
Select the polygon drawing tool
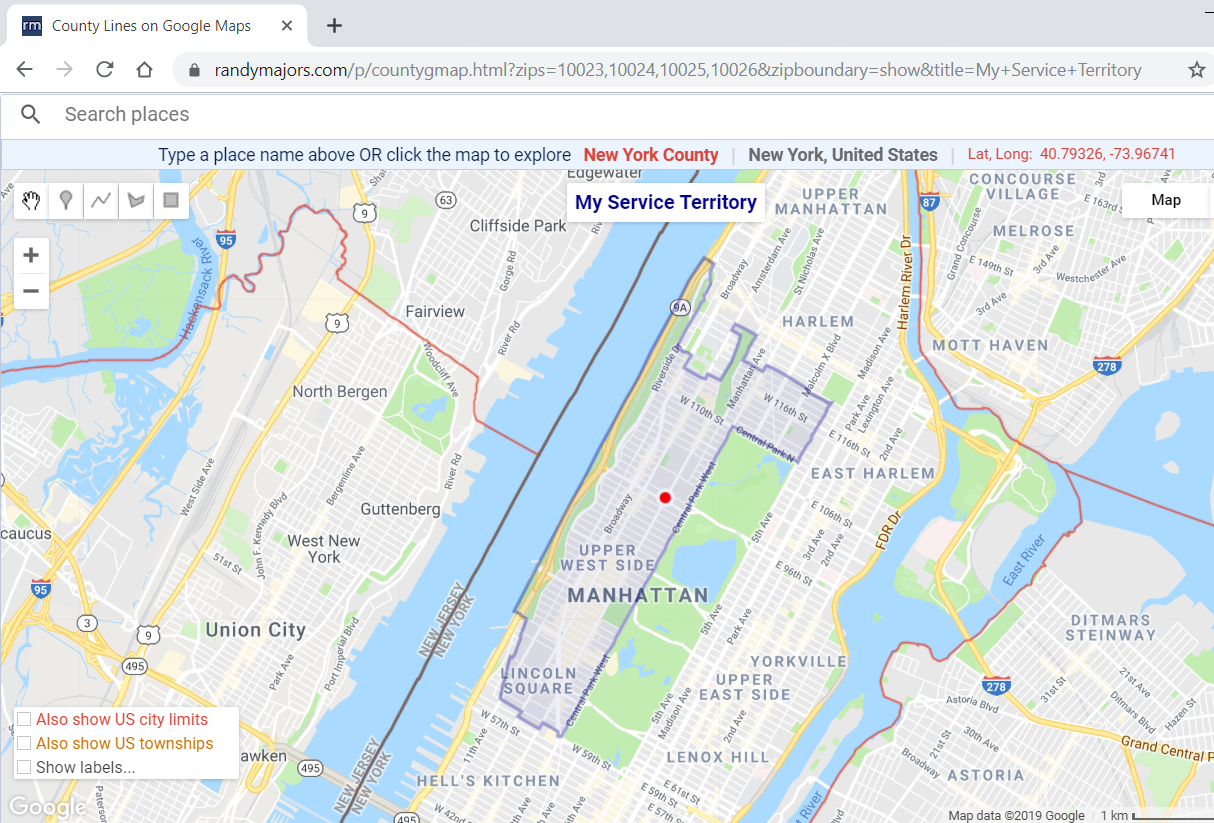pos(136,201)
